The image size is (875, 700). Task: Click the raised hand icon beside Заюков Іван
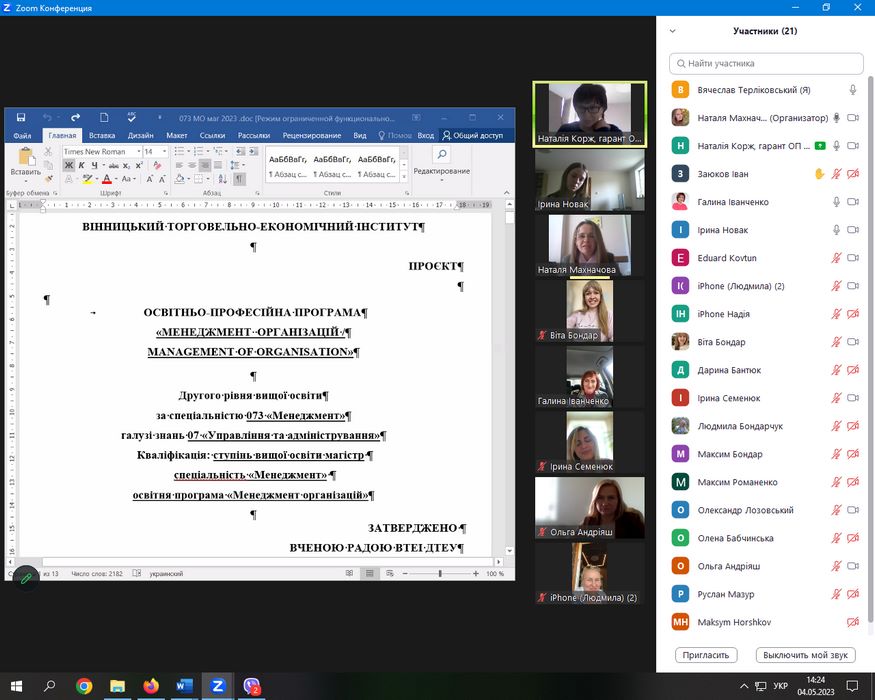pyautogui.click(x=819, y=174)
